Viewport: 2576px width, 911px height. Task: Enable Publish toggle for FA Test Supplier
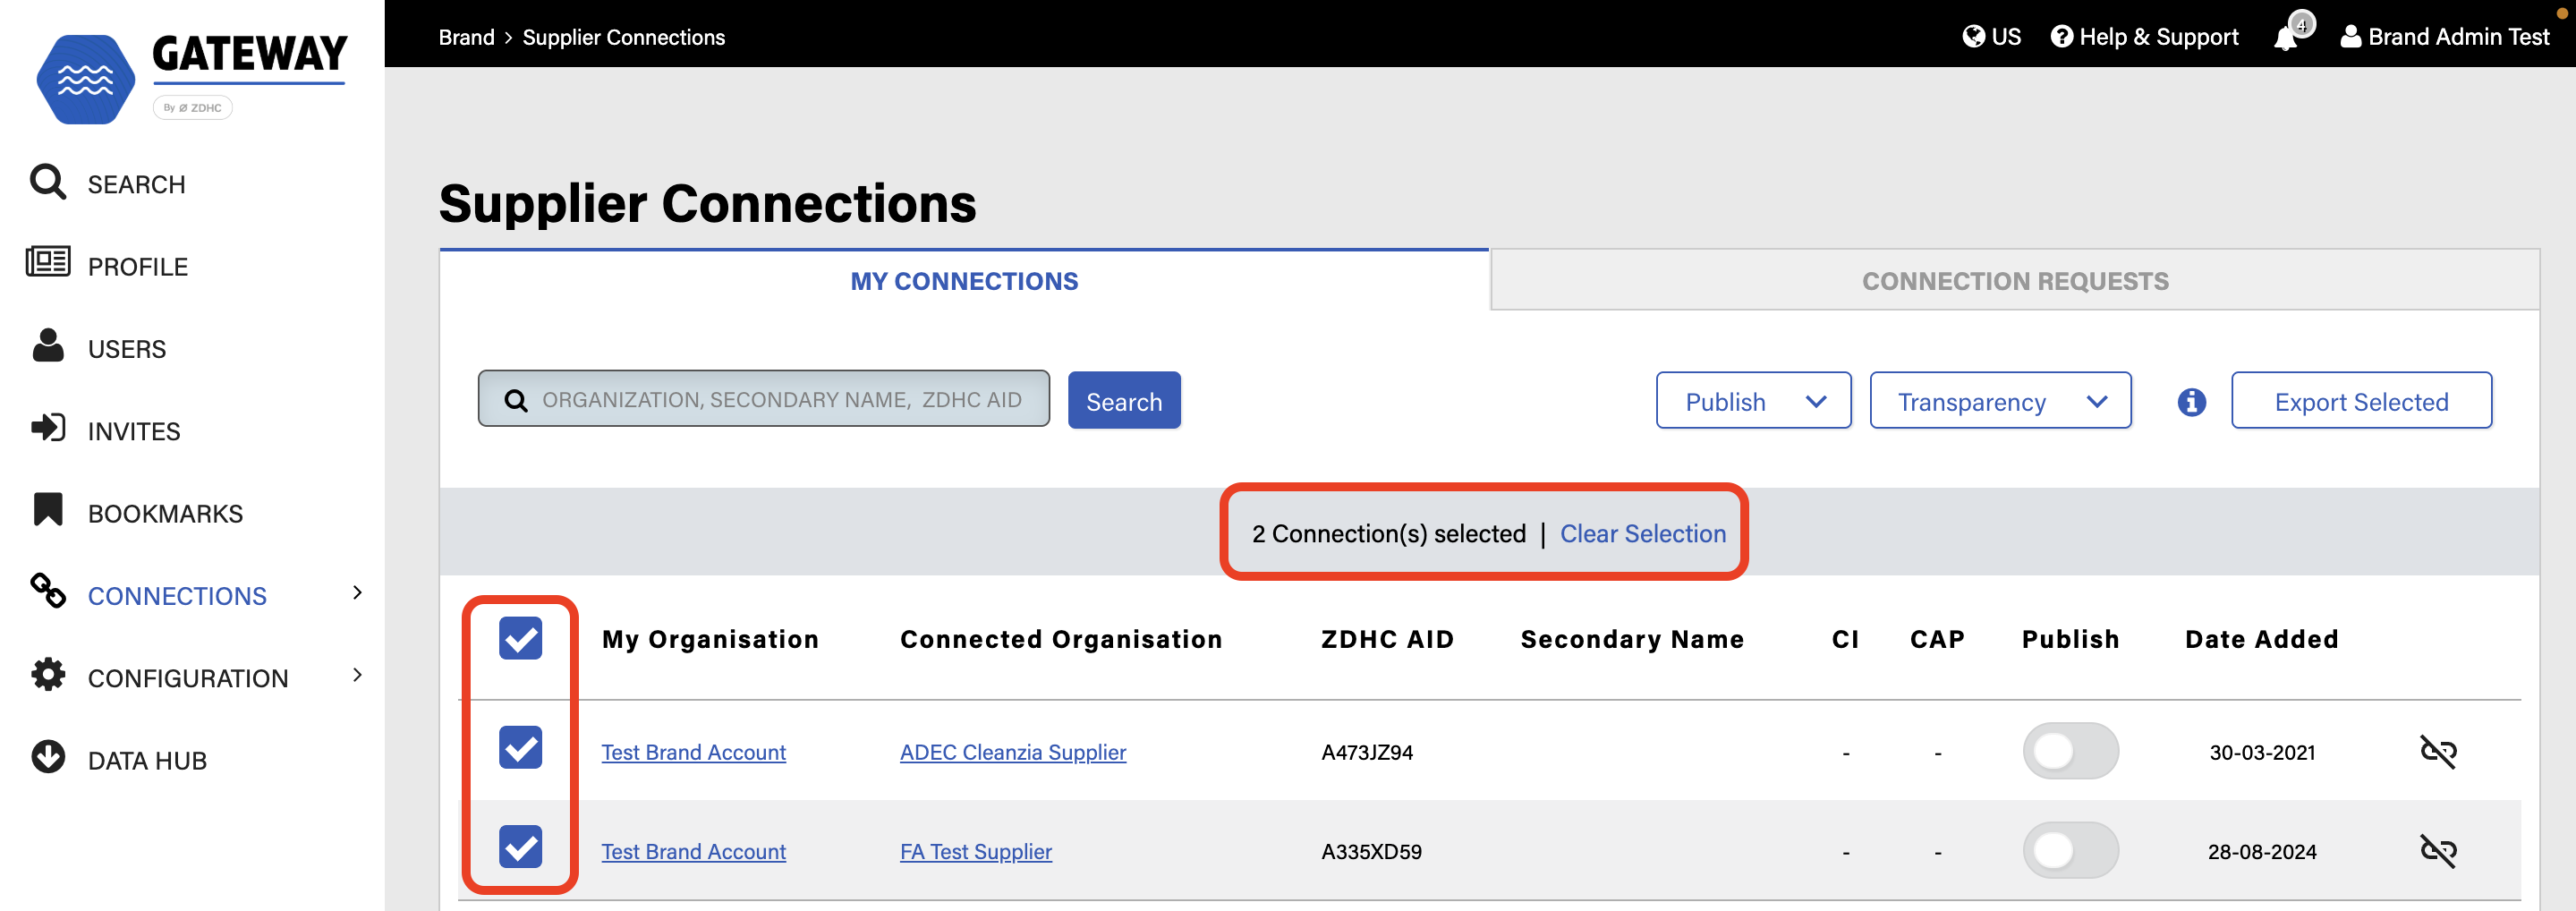click(x=2069, y=851)
